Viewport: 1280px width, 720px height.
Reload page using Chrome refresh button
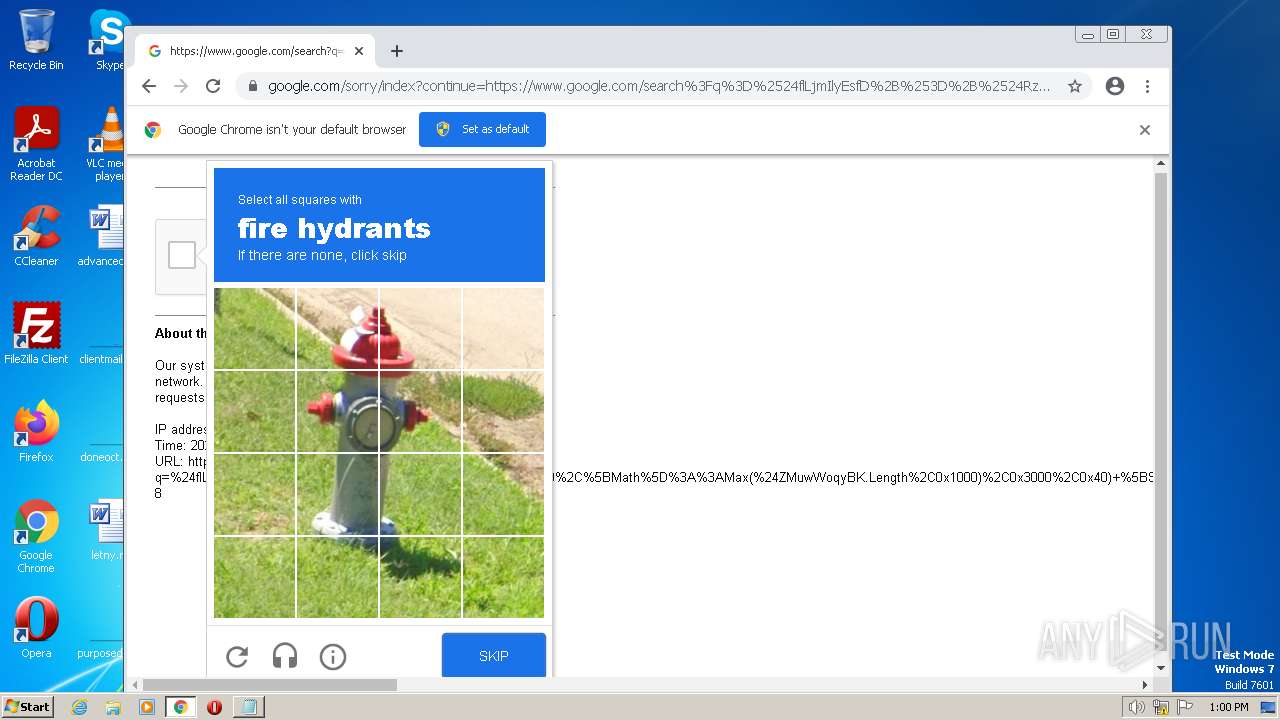pos(213,86)
